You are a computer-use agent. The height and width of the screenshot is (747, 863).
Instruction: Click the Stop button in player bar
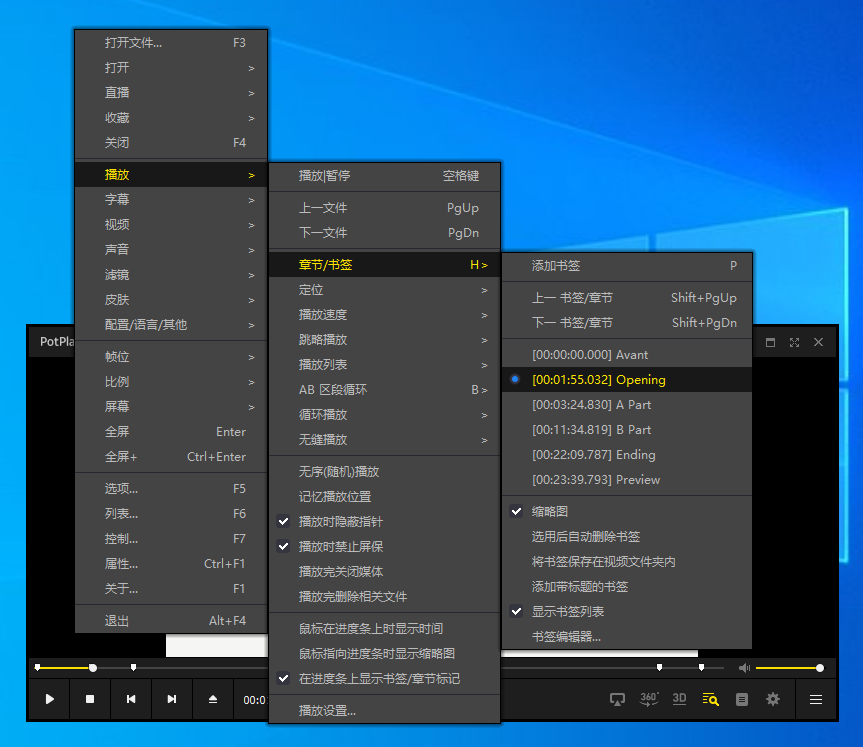pyautogui.click(x=90, y=699)
